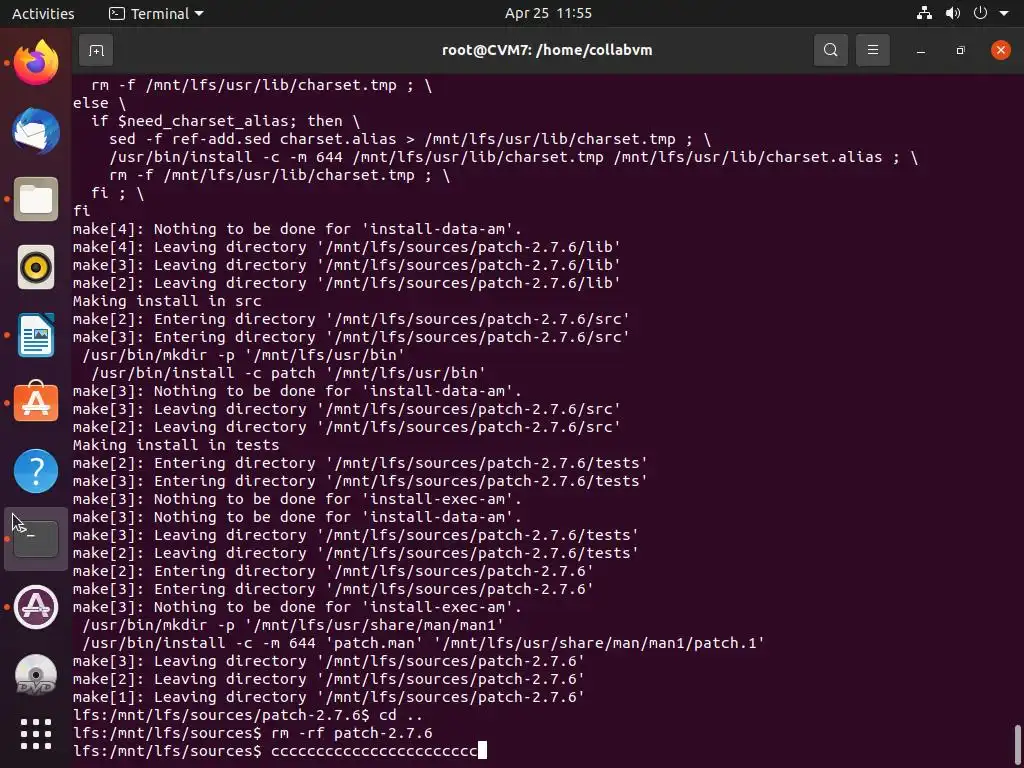The image size is (1024, 768).
Task: Click the line installing patch.man to man1
Action: (x=423, y=643)
